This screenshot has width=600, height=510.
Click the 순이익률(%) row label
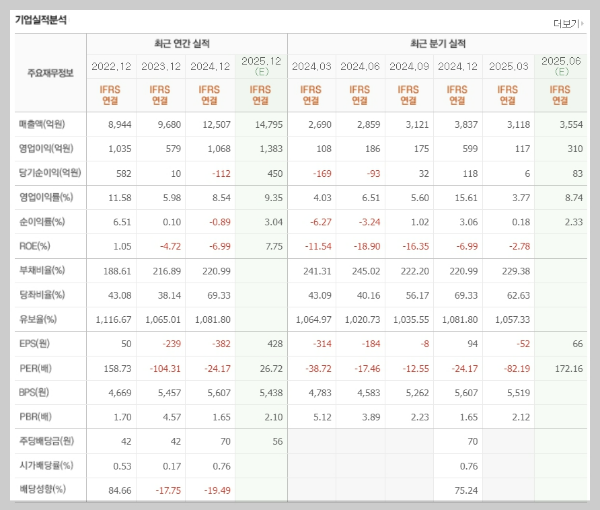point(42,222)
